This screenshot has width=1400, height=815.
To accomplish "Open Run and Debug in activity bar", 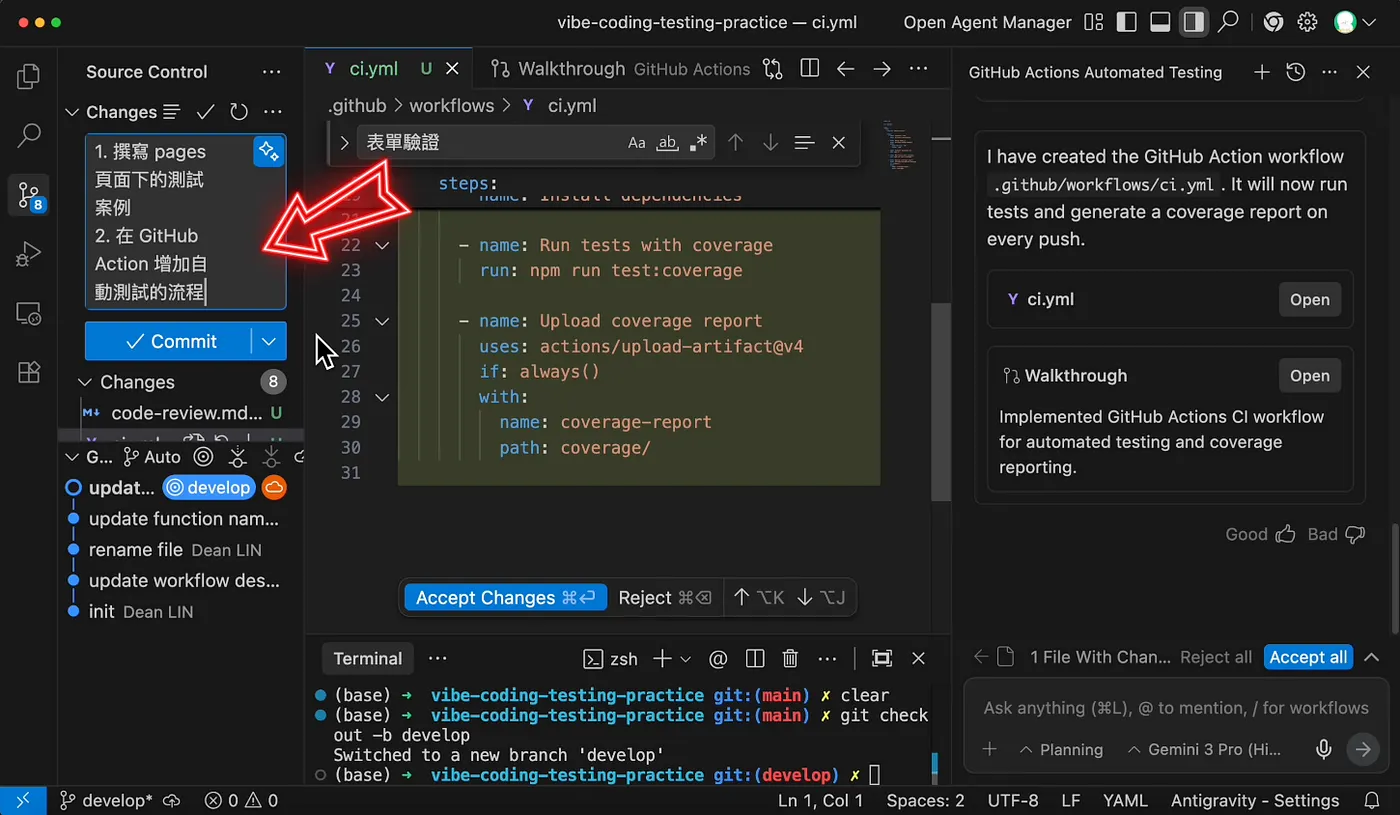I will point(29,254).
